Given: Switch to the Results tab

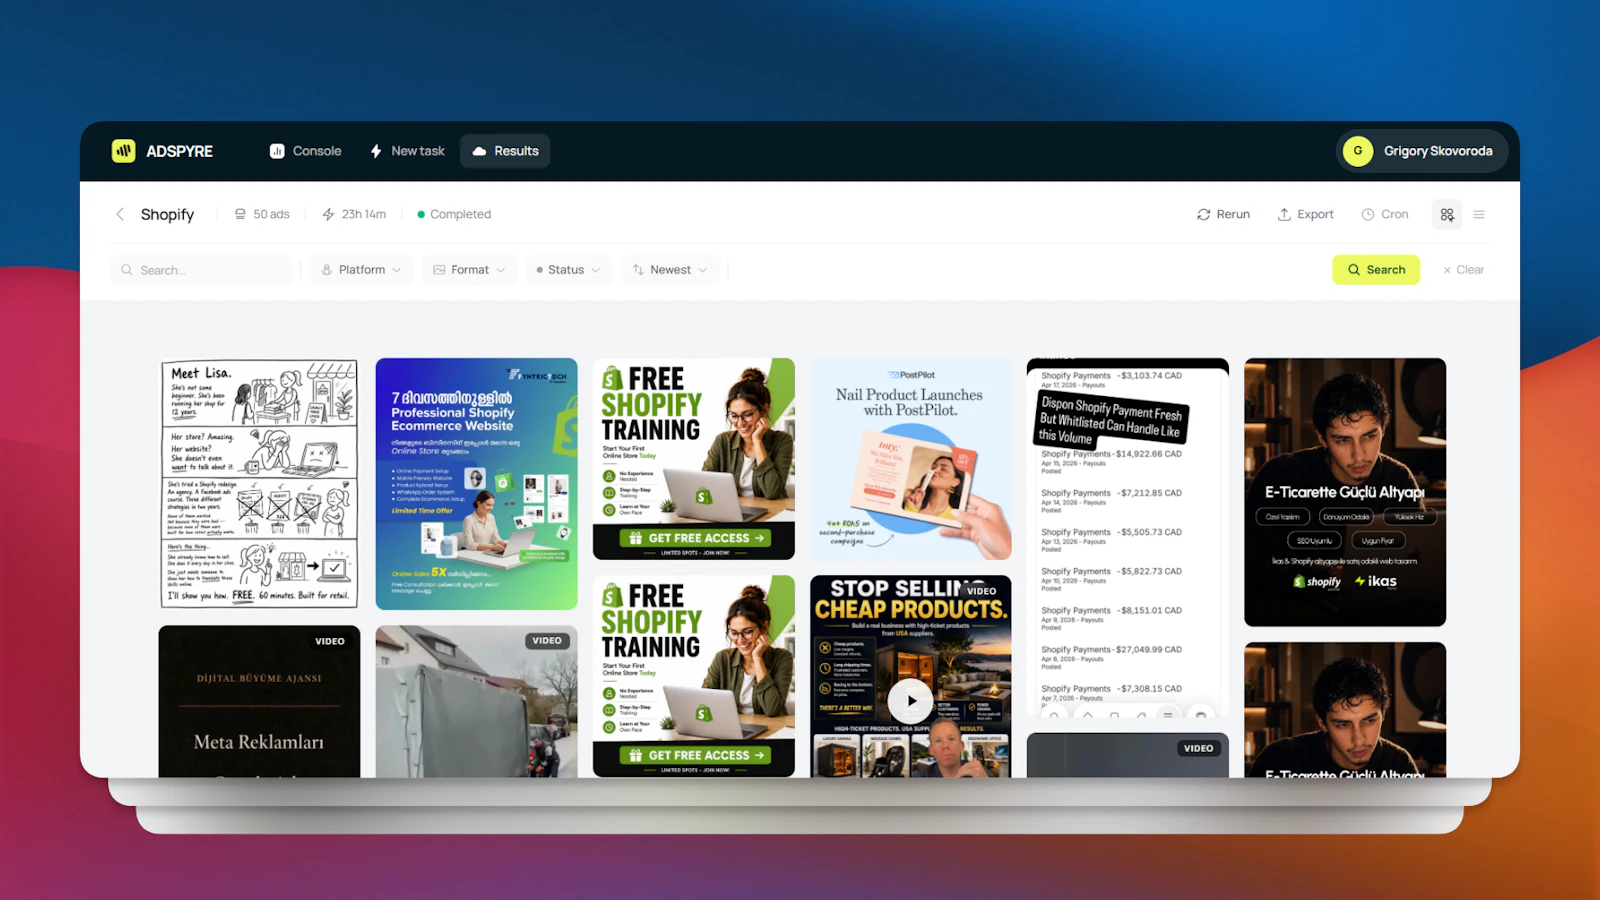Looking at the screenshot, I should point(505,151).
